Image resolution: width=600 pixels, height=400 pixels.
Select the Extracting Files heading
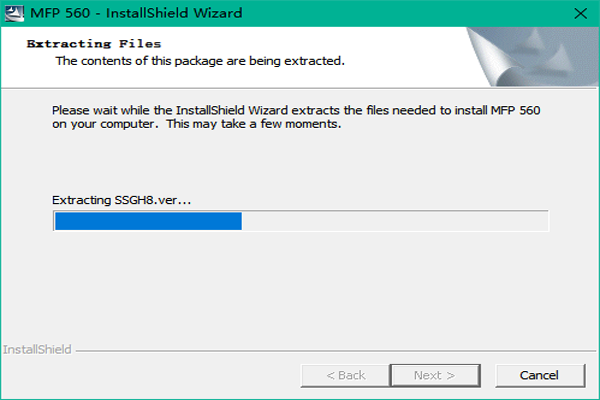94,44
